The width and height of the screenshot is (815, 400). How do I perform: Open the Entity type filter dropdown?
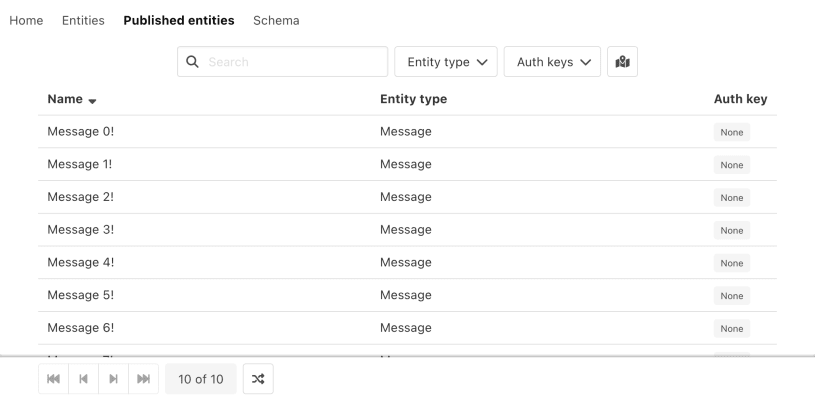447,62
